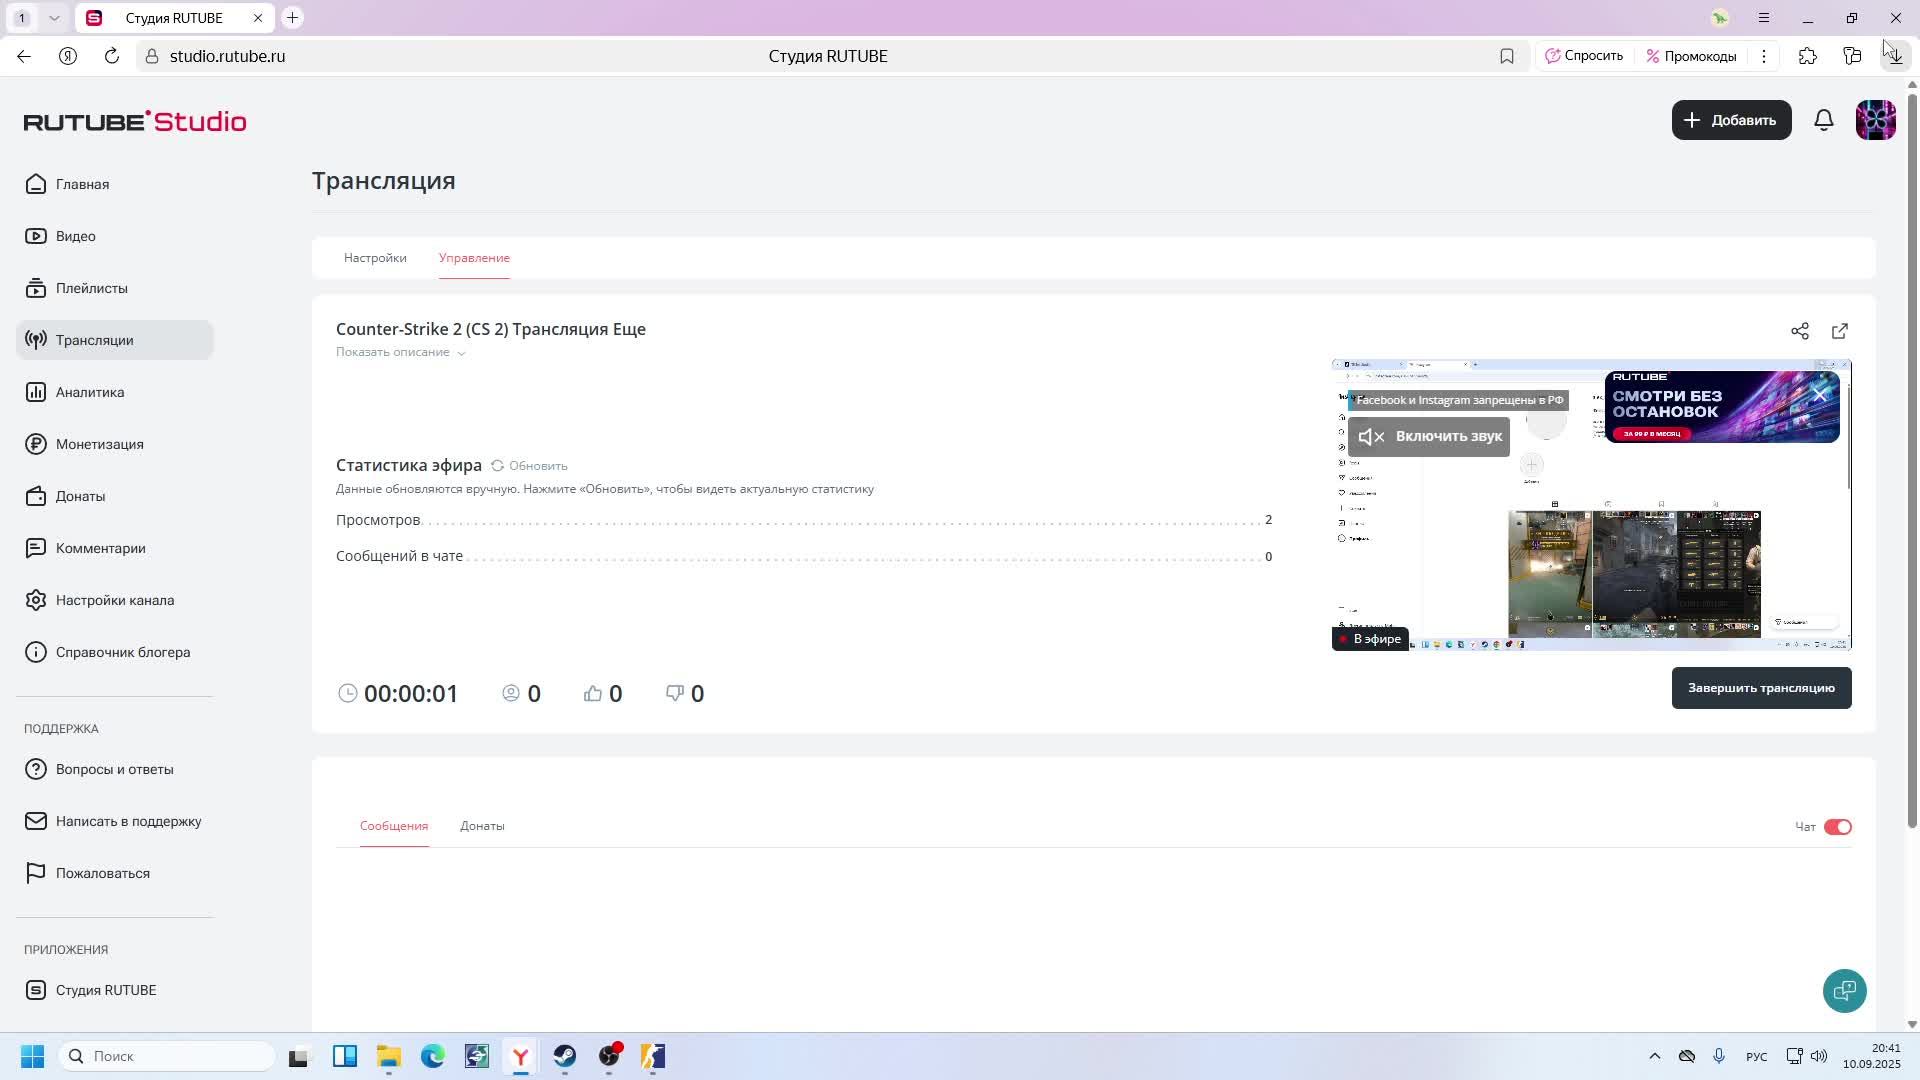The height and width of the screenshot is (1080, 1920).
Task: Close the RUTUBE ad banner in preview
Action: [x=1820, y=395]
